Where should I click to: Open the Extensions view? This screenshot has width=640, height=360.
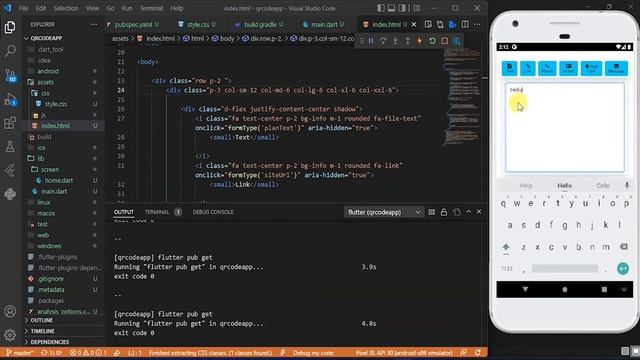point(10,122)
